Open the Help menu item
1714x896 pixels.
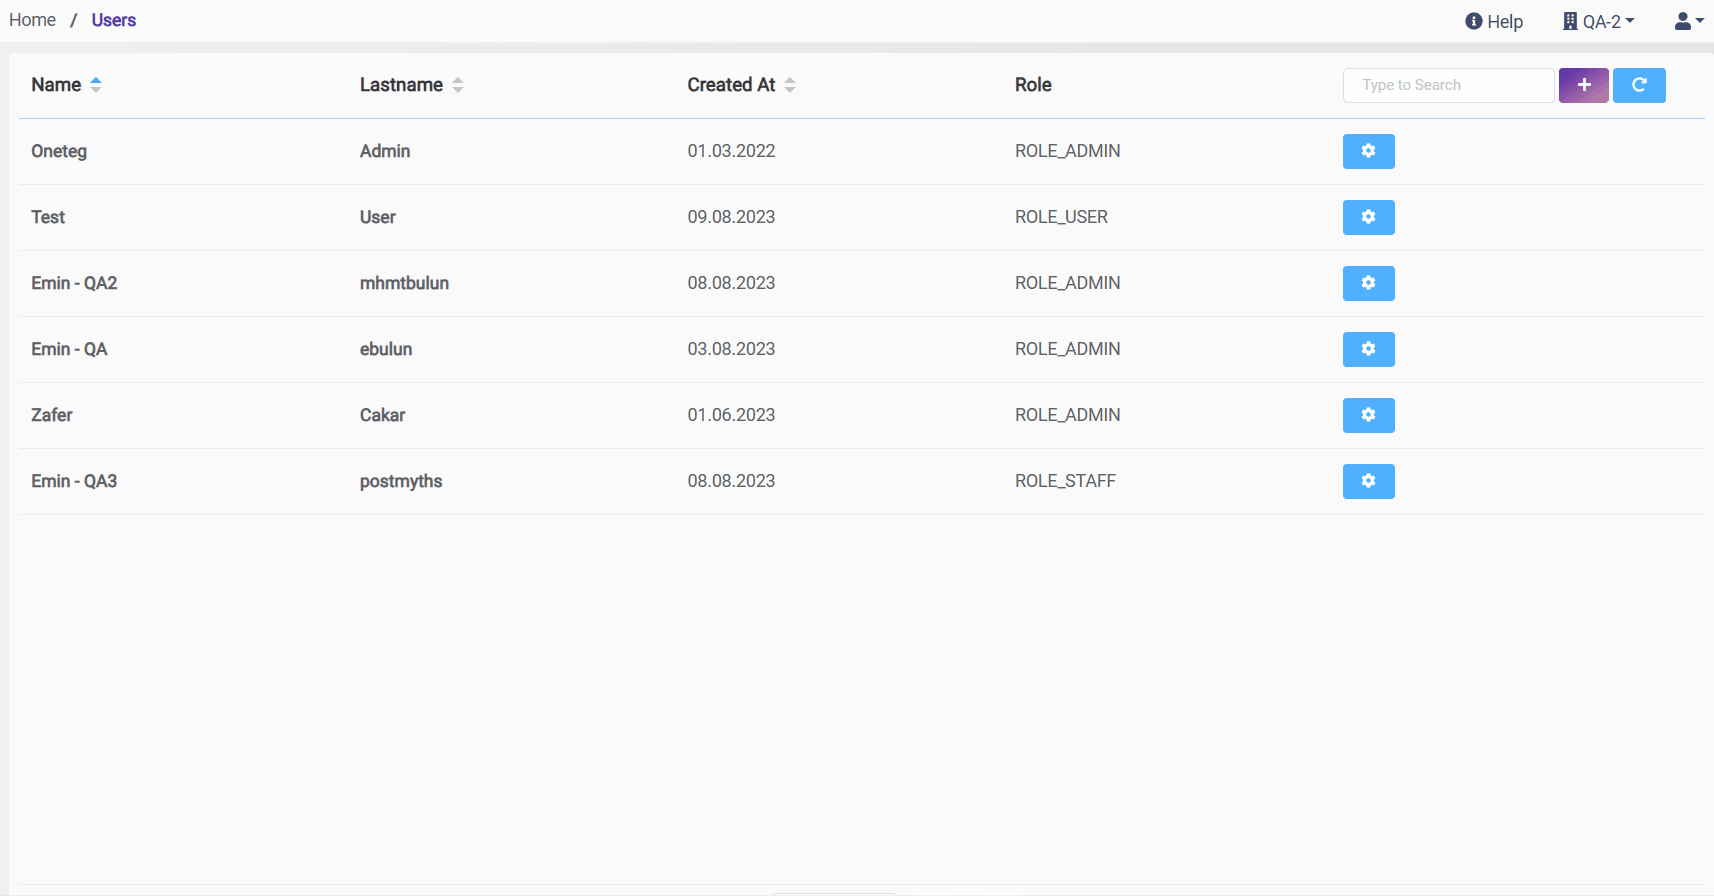coord(1494,21)
